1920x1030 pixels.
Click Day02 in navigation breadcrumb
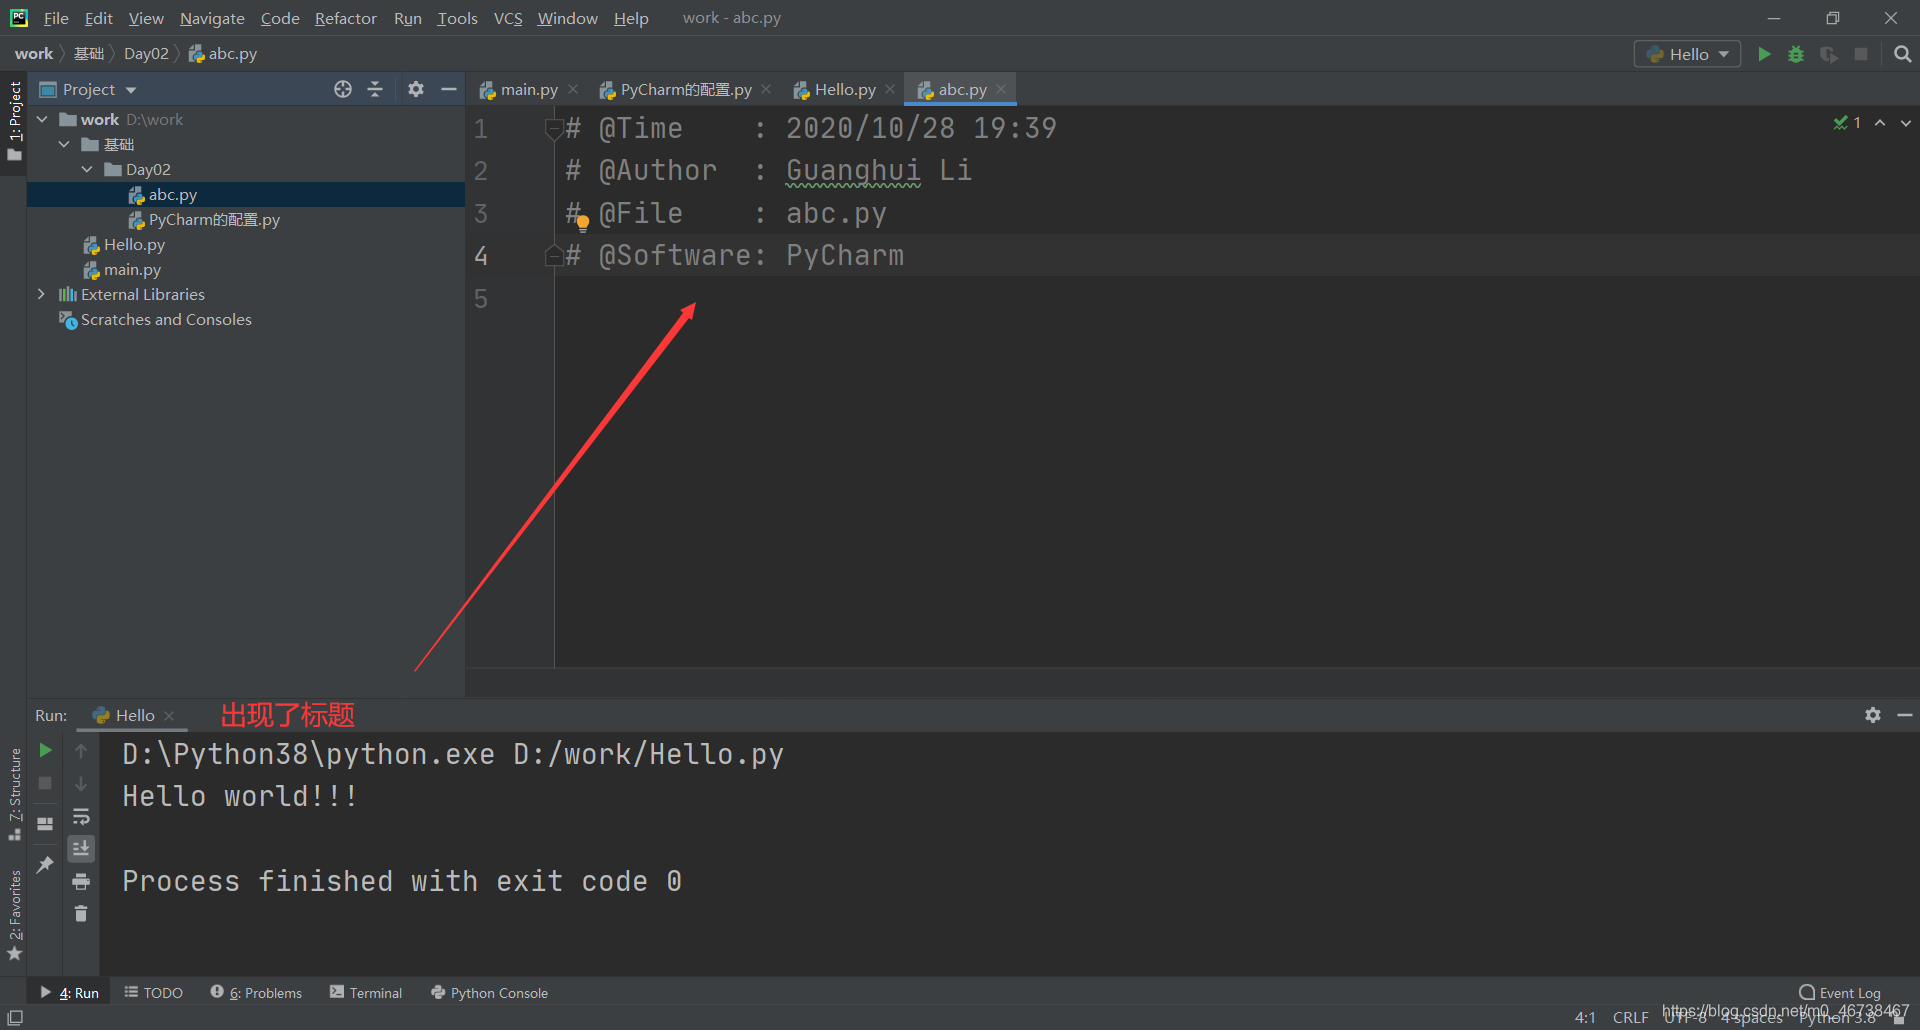click(x=146, y=54)
